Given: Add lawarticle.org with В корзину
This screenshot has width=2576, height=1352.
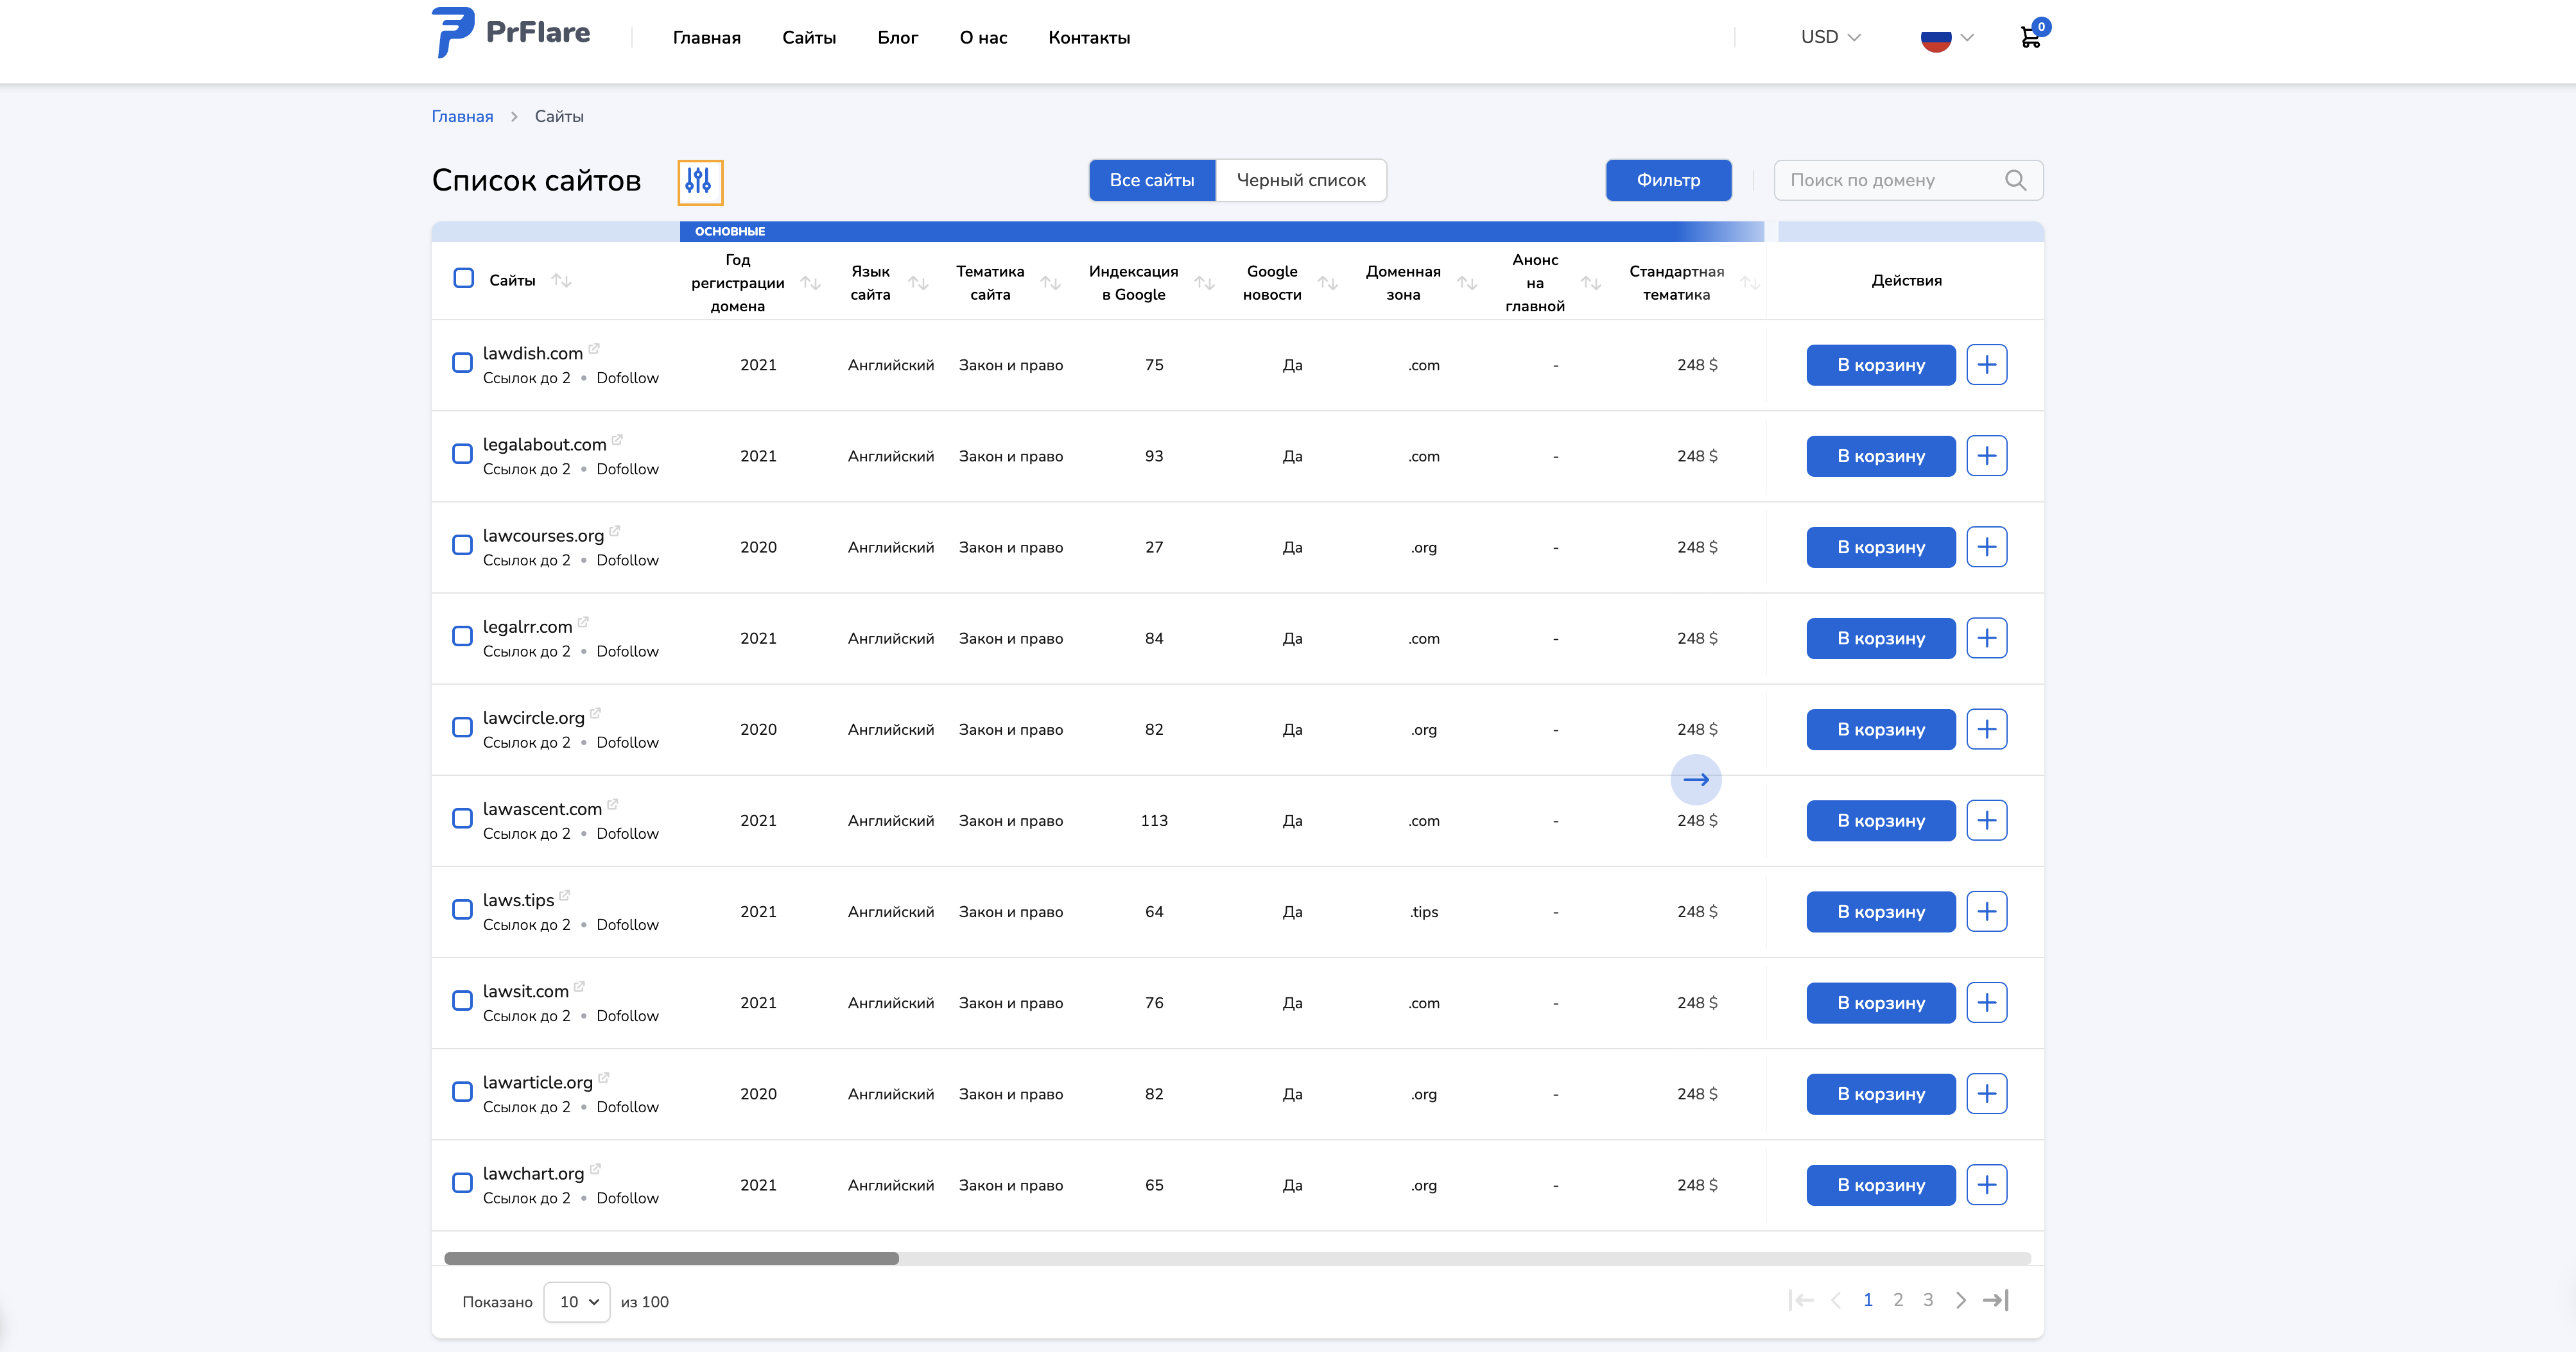Looking at the screenshot, I should [x=1880, y=1093].
